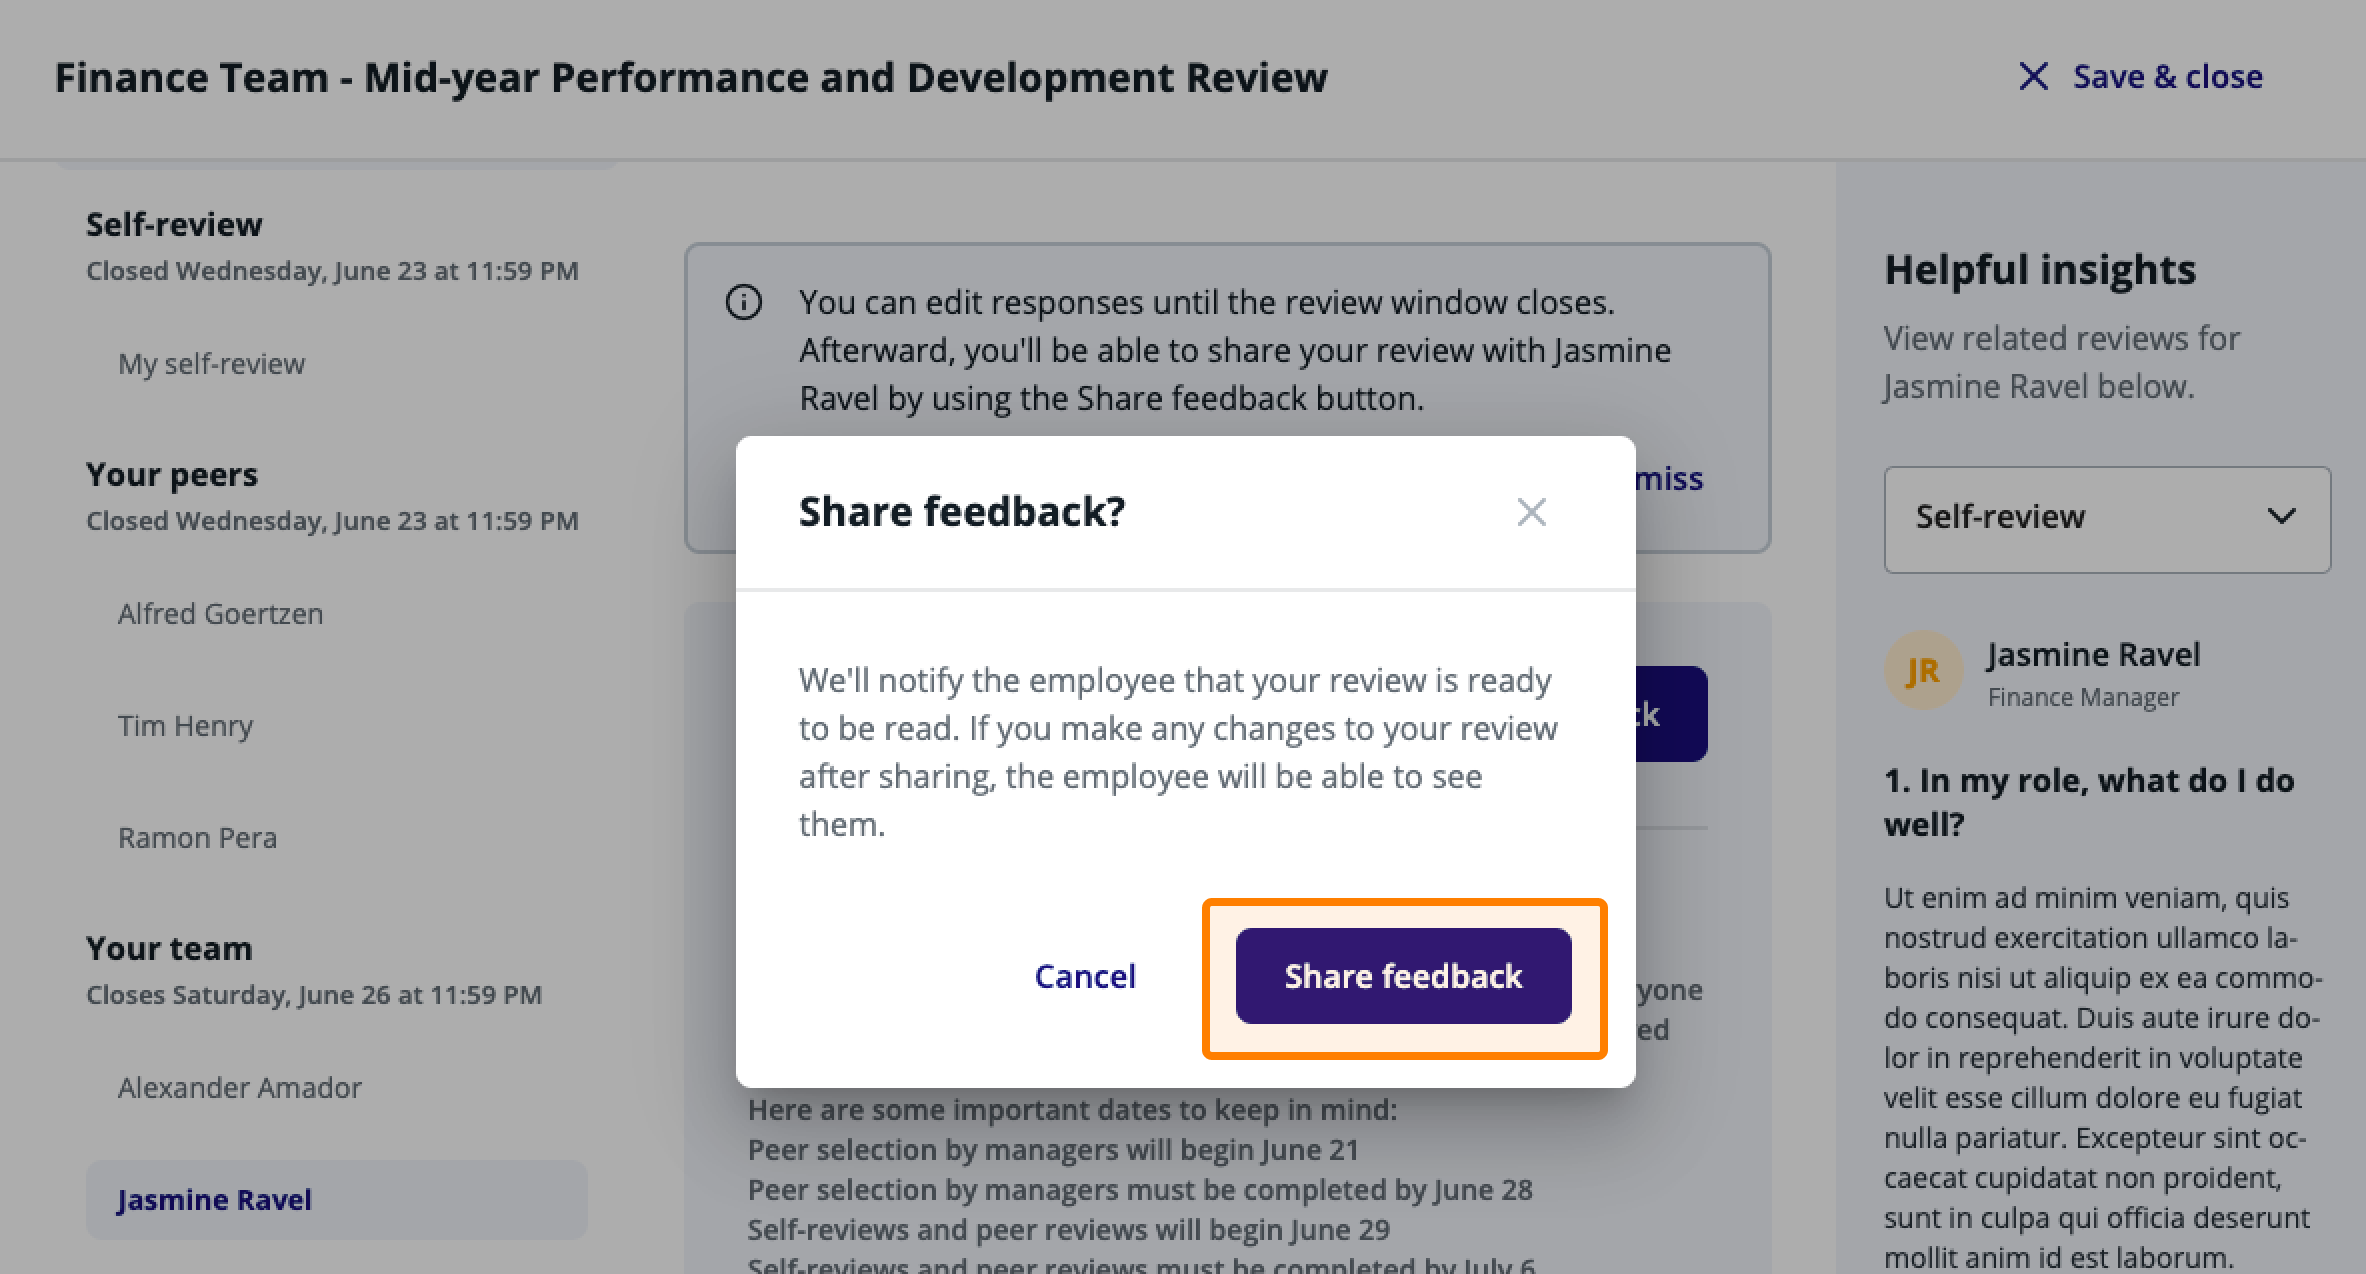Select Tim Henry peer review
The height and width of the screenshot is (1274, 2366).
click(185, 726)
